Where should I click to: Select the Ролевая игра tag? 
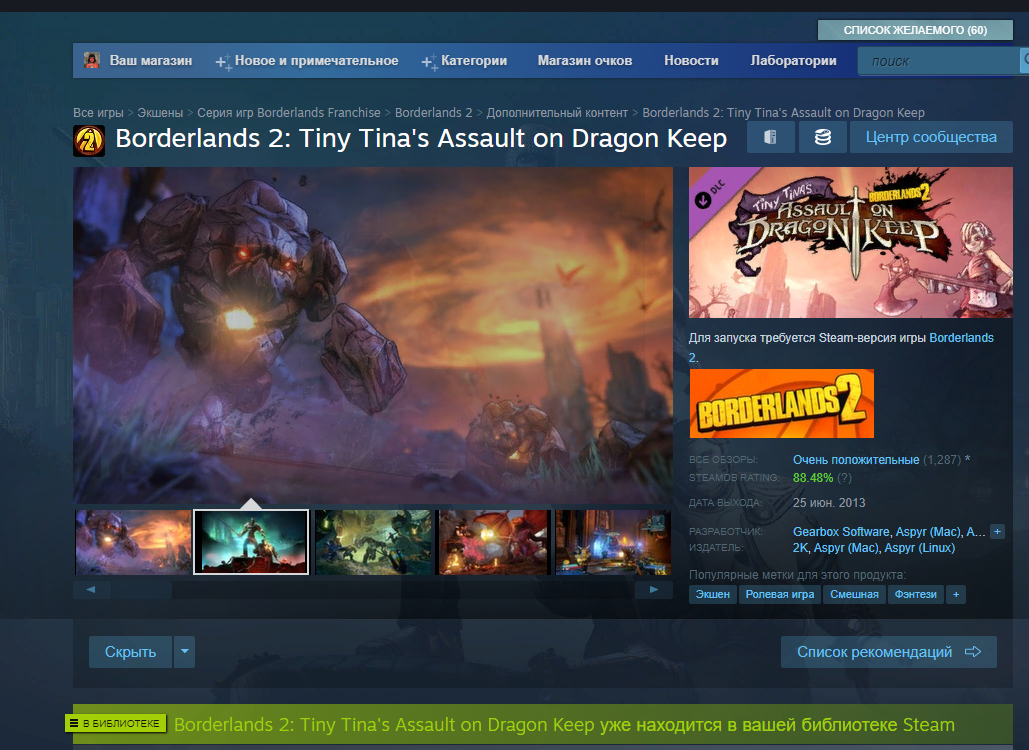[780, 594]
